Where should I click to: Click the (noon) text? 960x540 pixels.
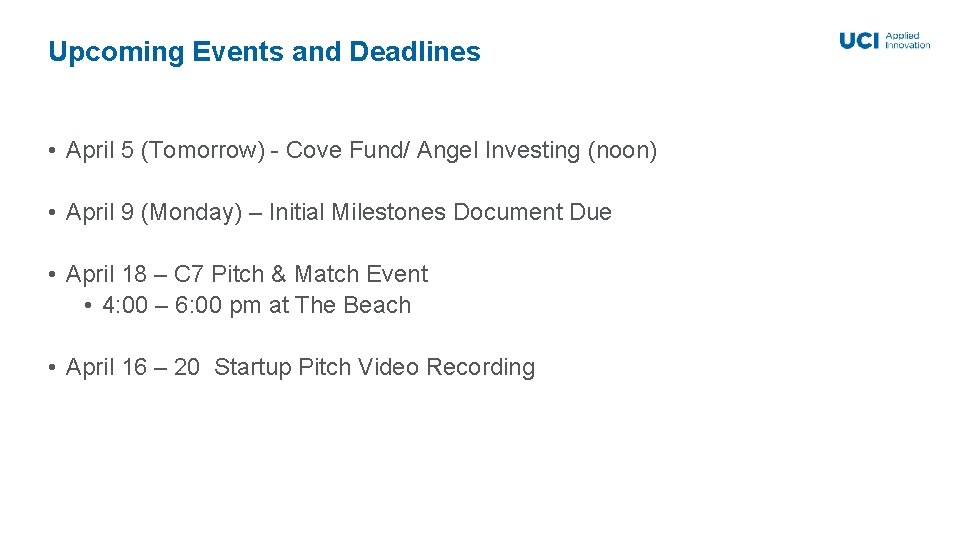[x=622, y=151]
